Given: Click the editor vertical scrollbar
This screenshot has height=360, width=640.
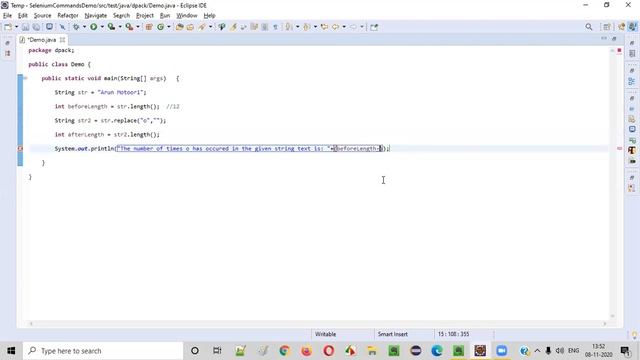Looking at the screenshot, I should pyautogui.click(x=613, y=183).
